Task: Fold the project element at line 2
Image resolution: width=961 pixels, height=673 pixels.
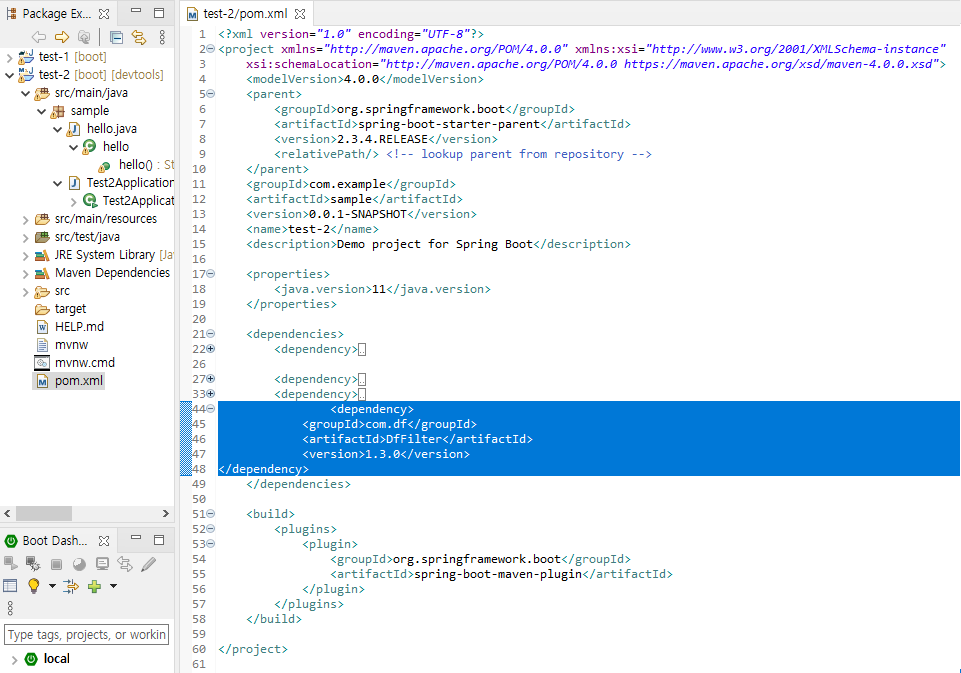Action: tap(210, 49)
